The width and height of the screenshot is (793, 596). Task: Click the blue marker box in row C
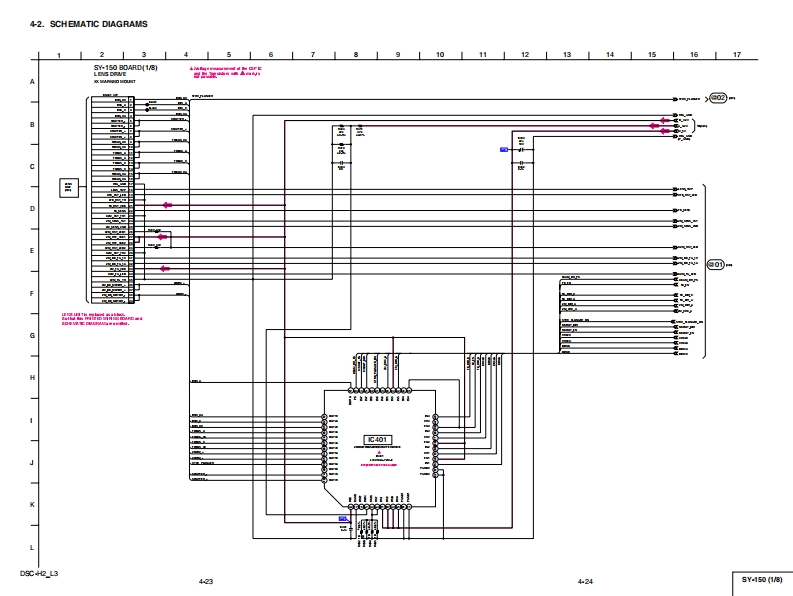point(505,149)
